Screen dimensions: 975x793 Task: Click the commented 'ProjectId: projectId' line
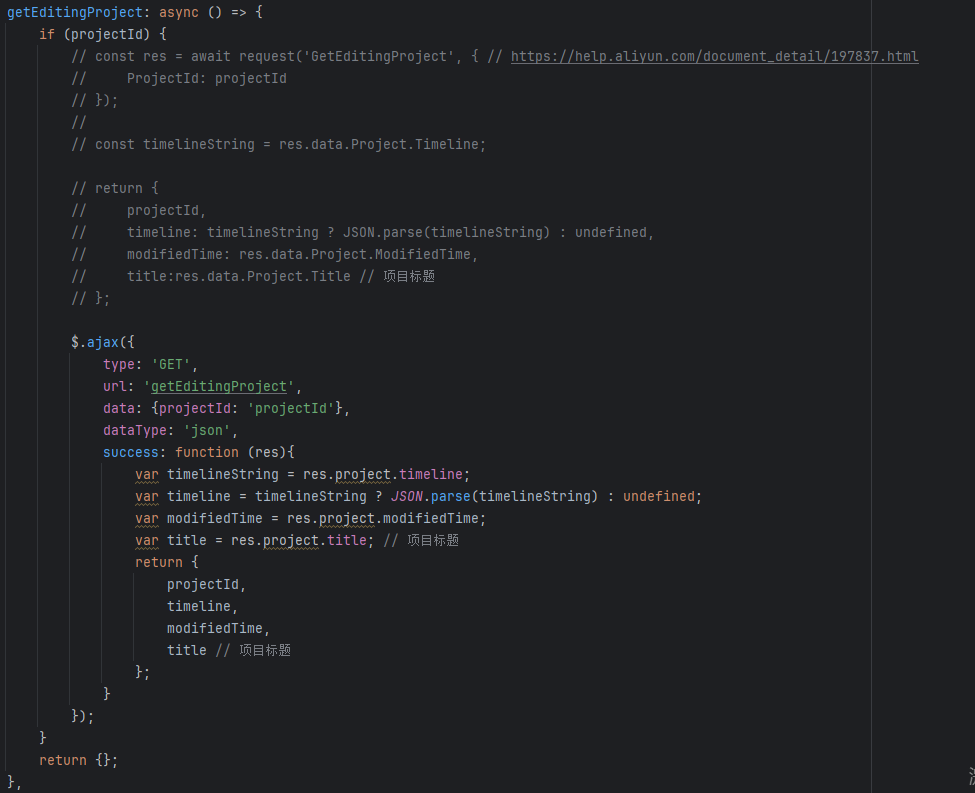point(206,78)
